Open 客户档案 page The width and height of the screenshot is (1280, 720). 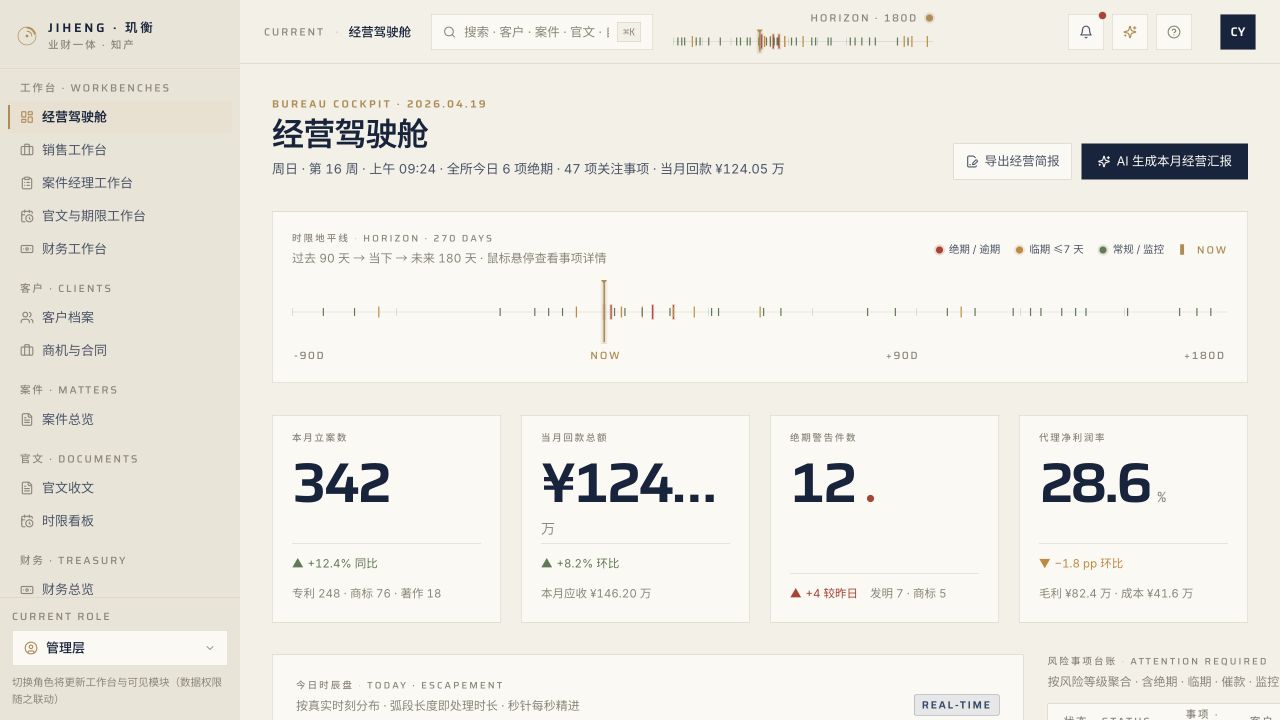click(120, 317)
